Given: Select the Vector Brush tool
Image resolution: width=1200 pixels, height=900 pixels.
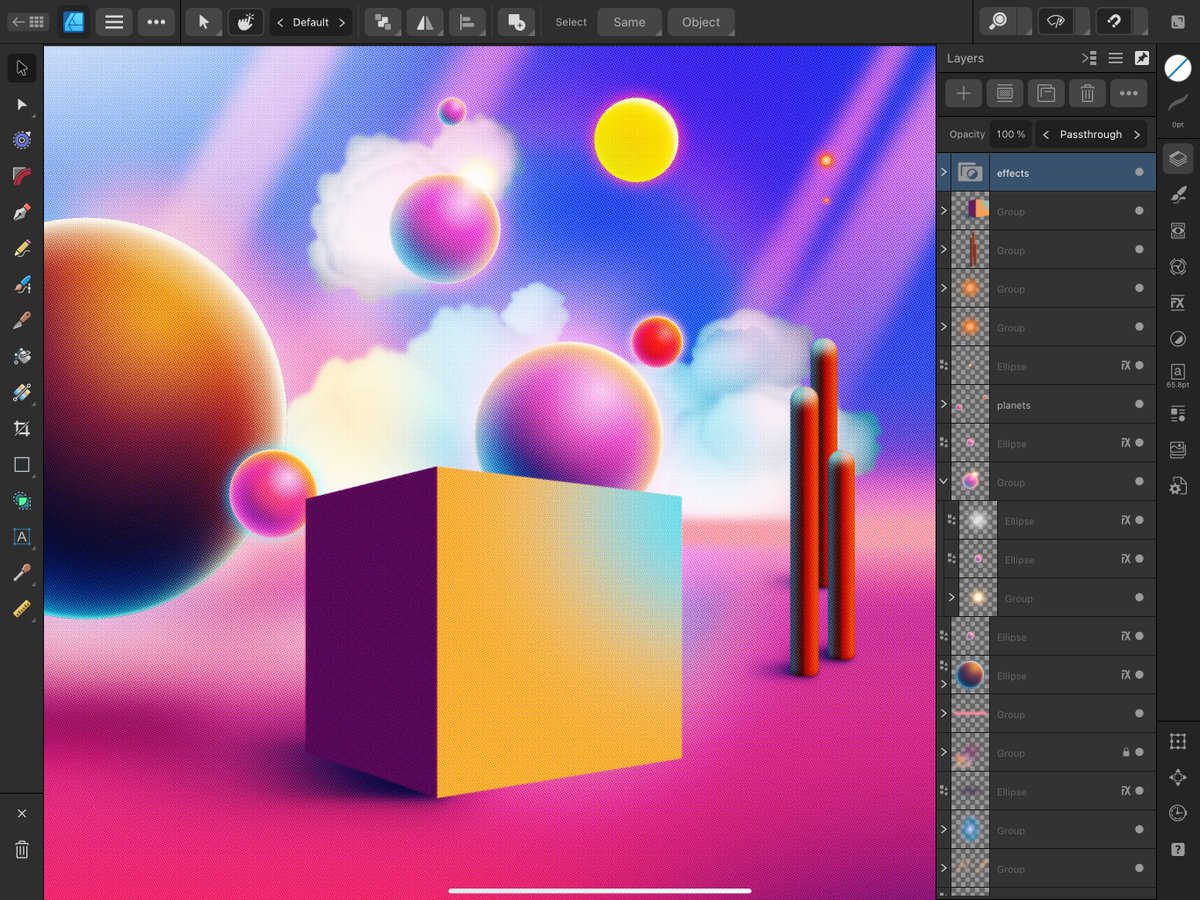Looking at the screenshot, I should (22, 284).
